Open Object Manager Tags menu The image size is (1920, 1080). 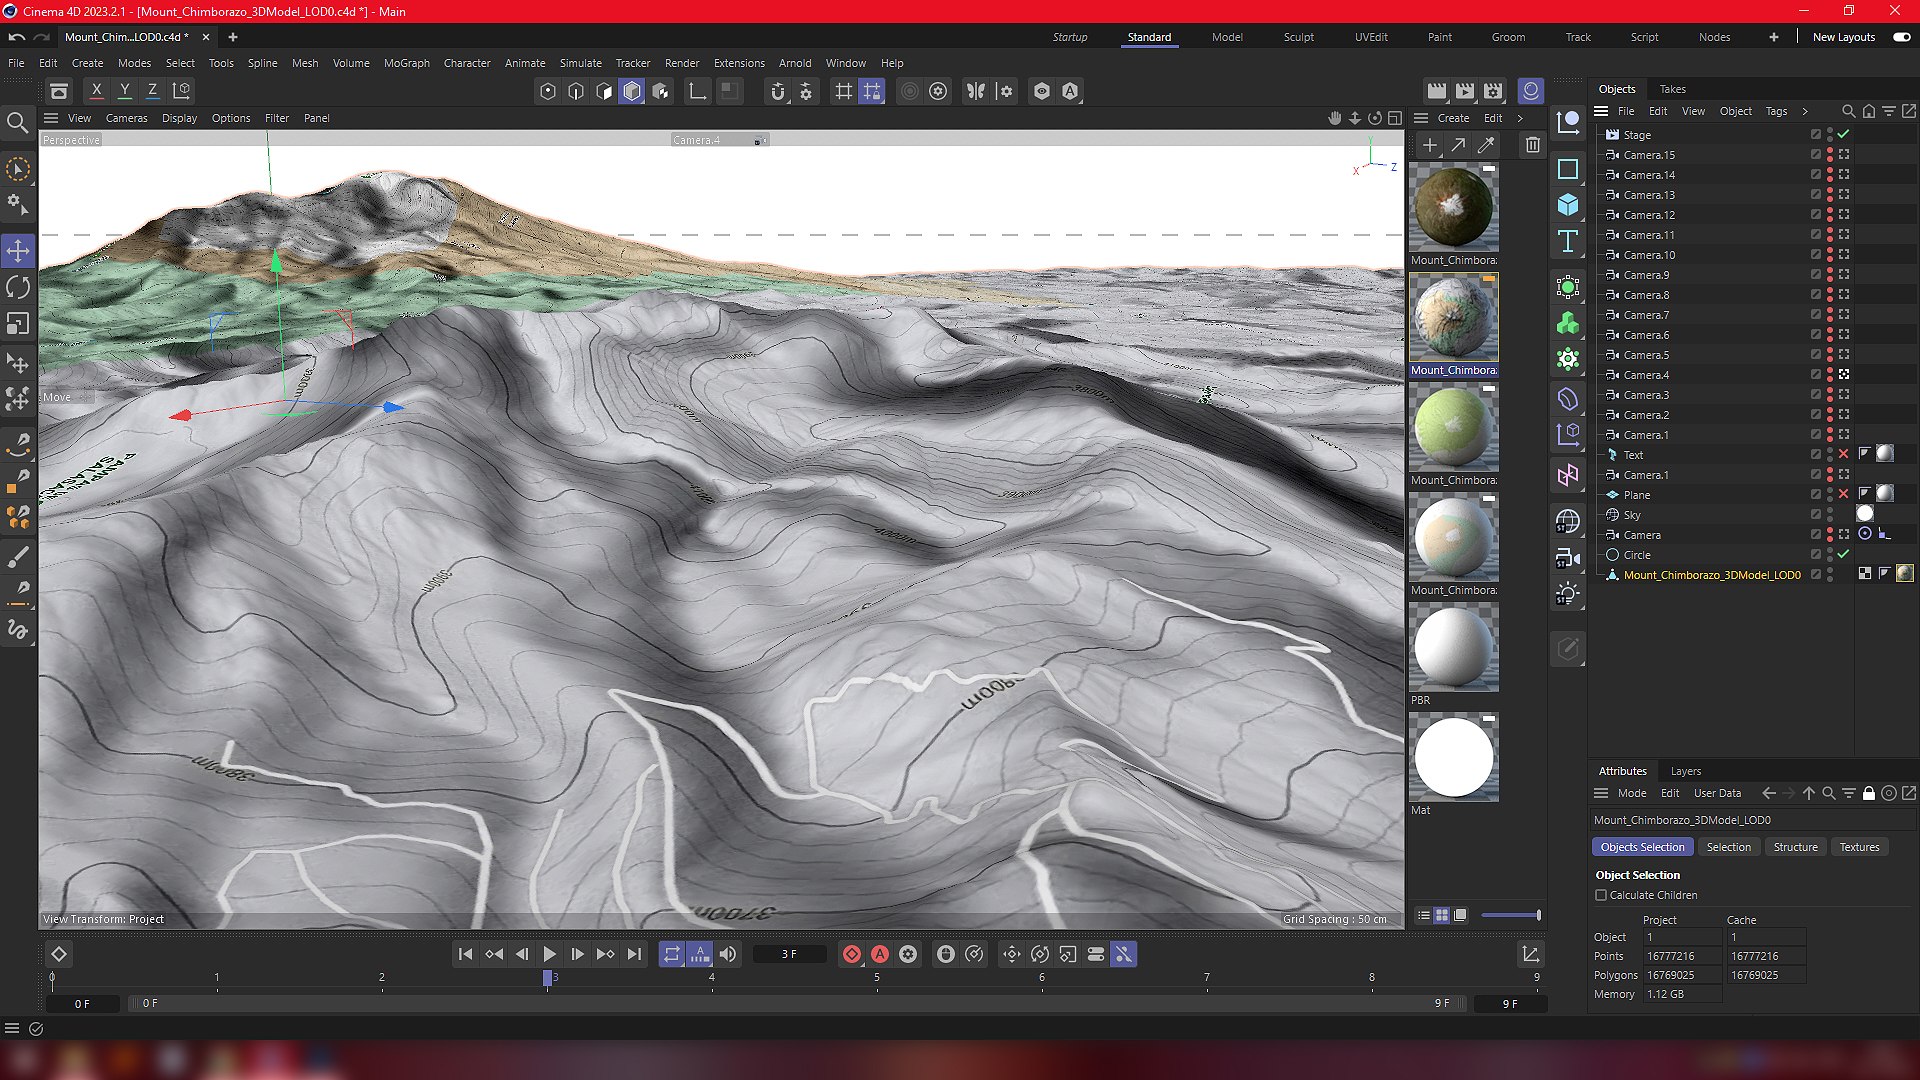point(1776,111)
